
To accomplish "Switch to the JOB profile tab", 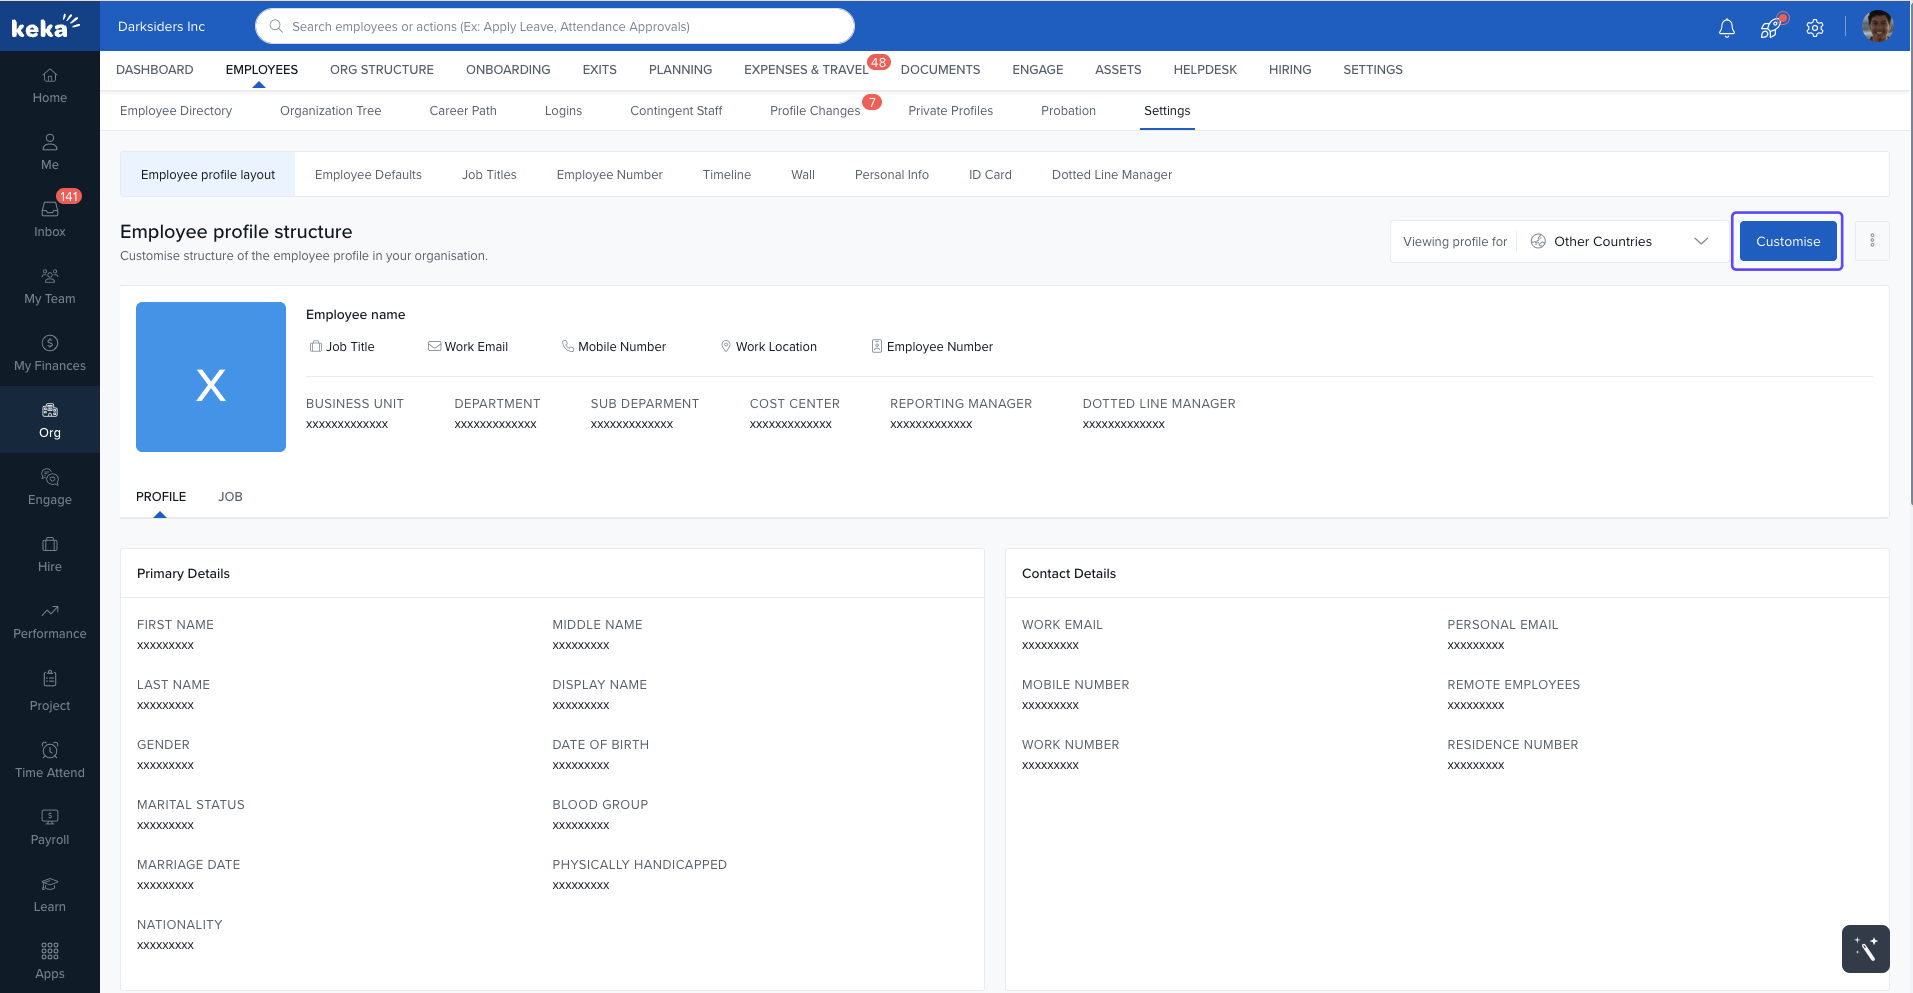I will pyautogui.click(x=230, y=497).
